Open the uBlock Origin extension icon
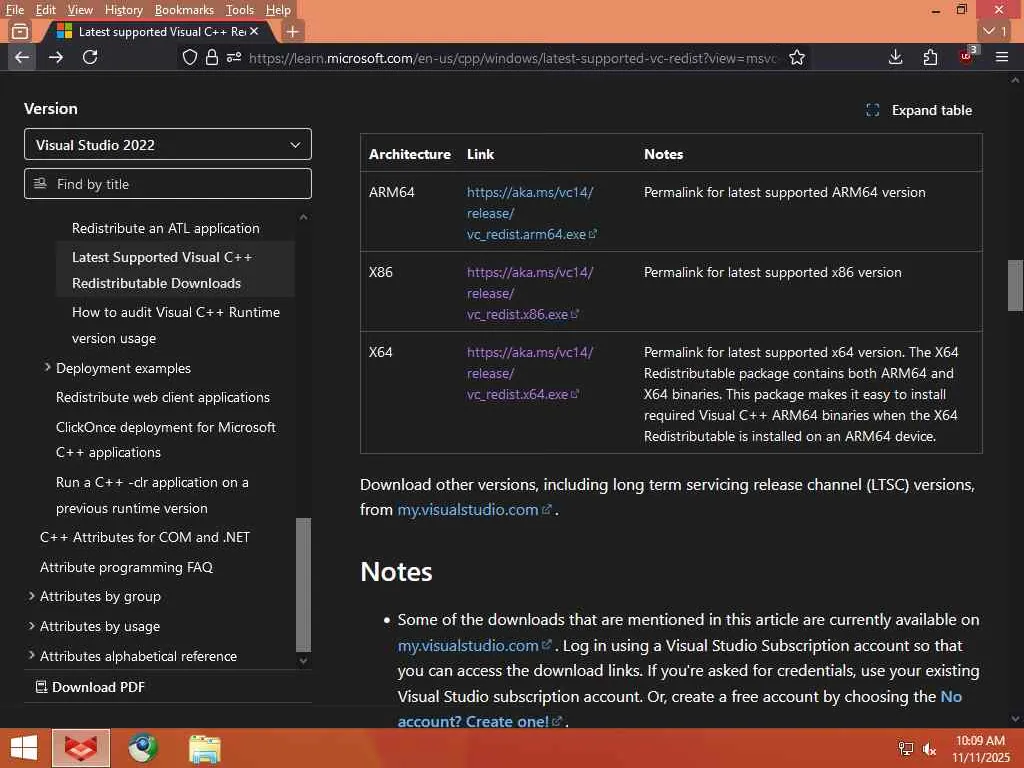 967,56
